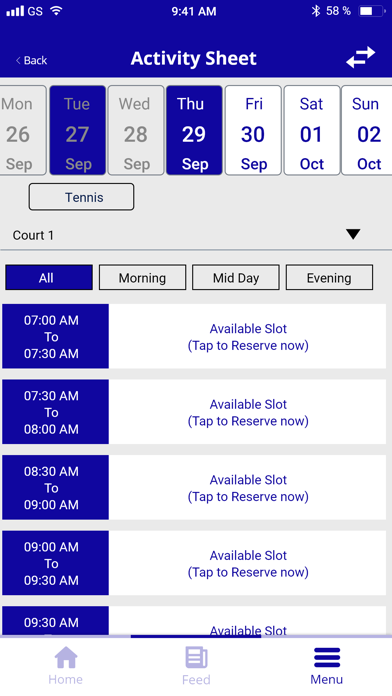Tap the 07:30 AM To 08:00 AM time label

tap(55, 412)
